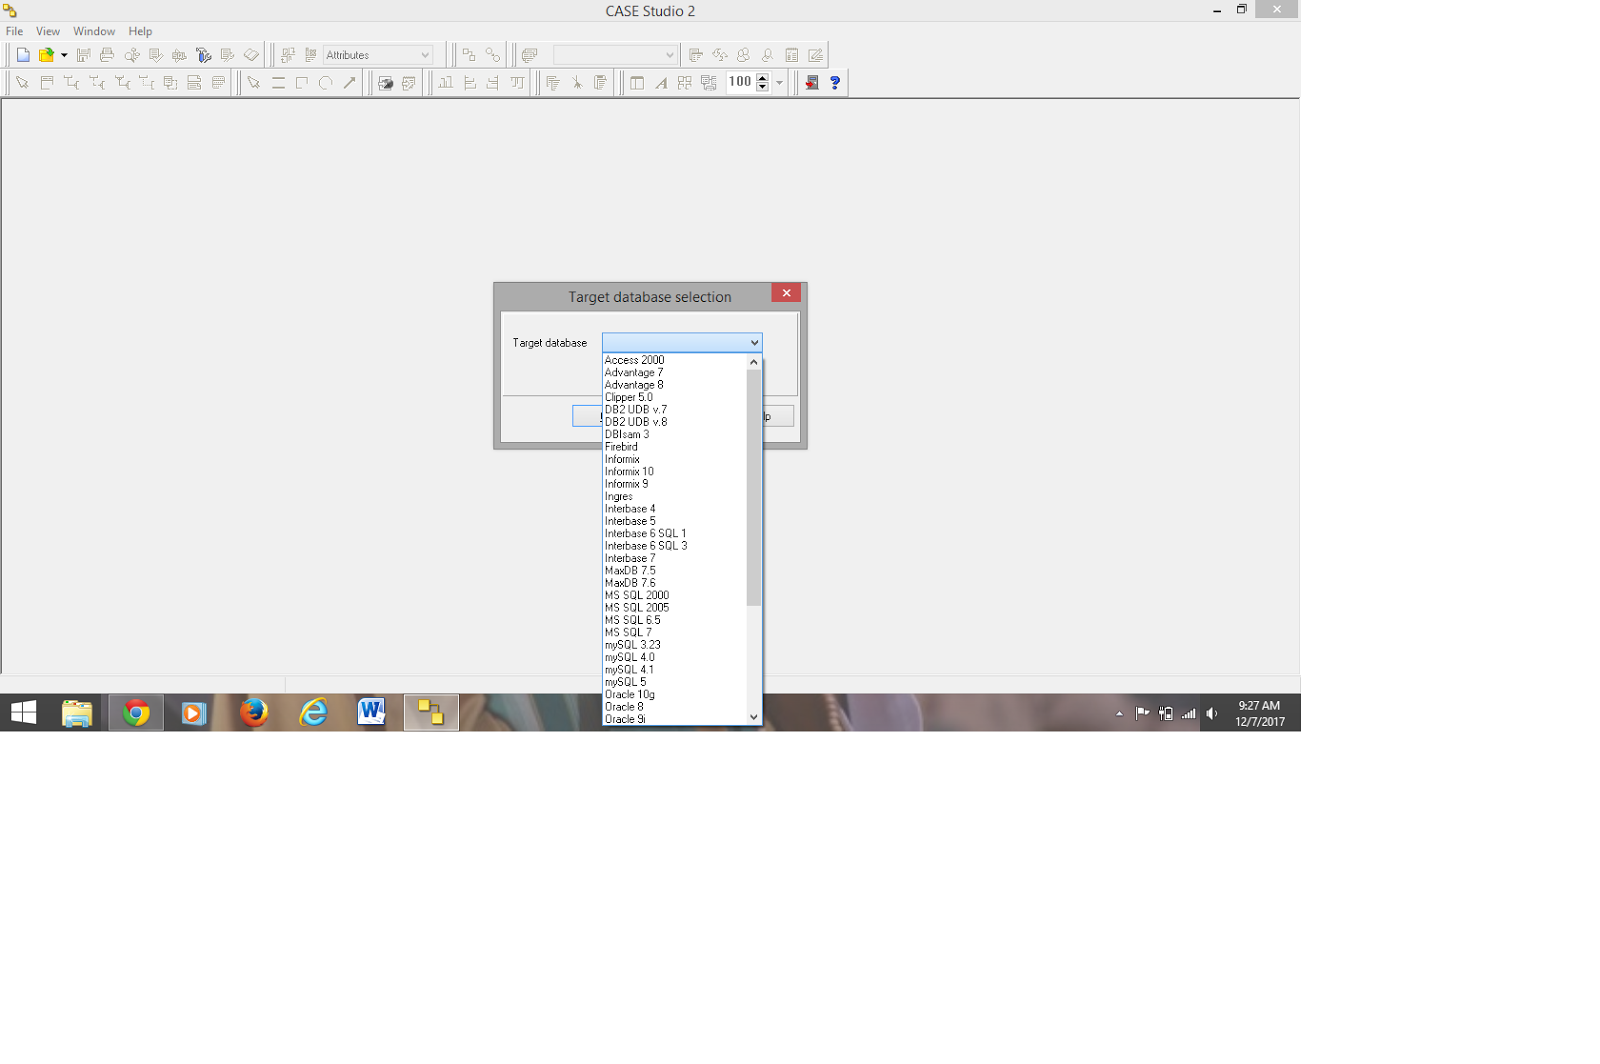Select the rectangle drawing tool

coord(300,83)
